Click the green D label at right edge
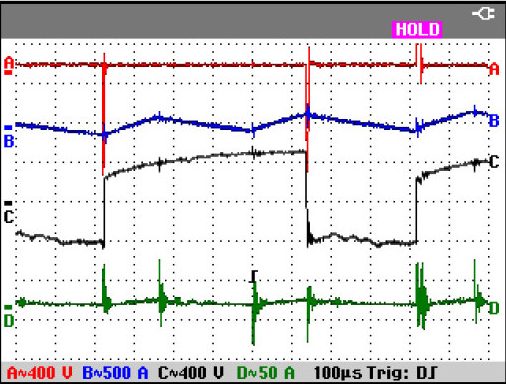The width and height of the screenshot is (506, 384). coord(494,309)
